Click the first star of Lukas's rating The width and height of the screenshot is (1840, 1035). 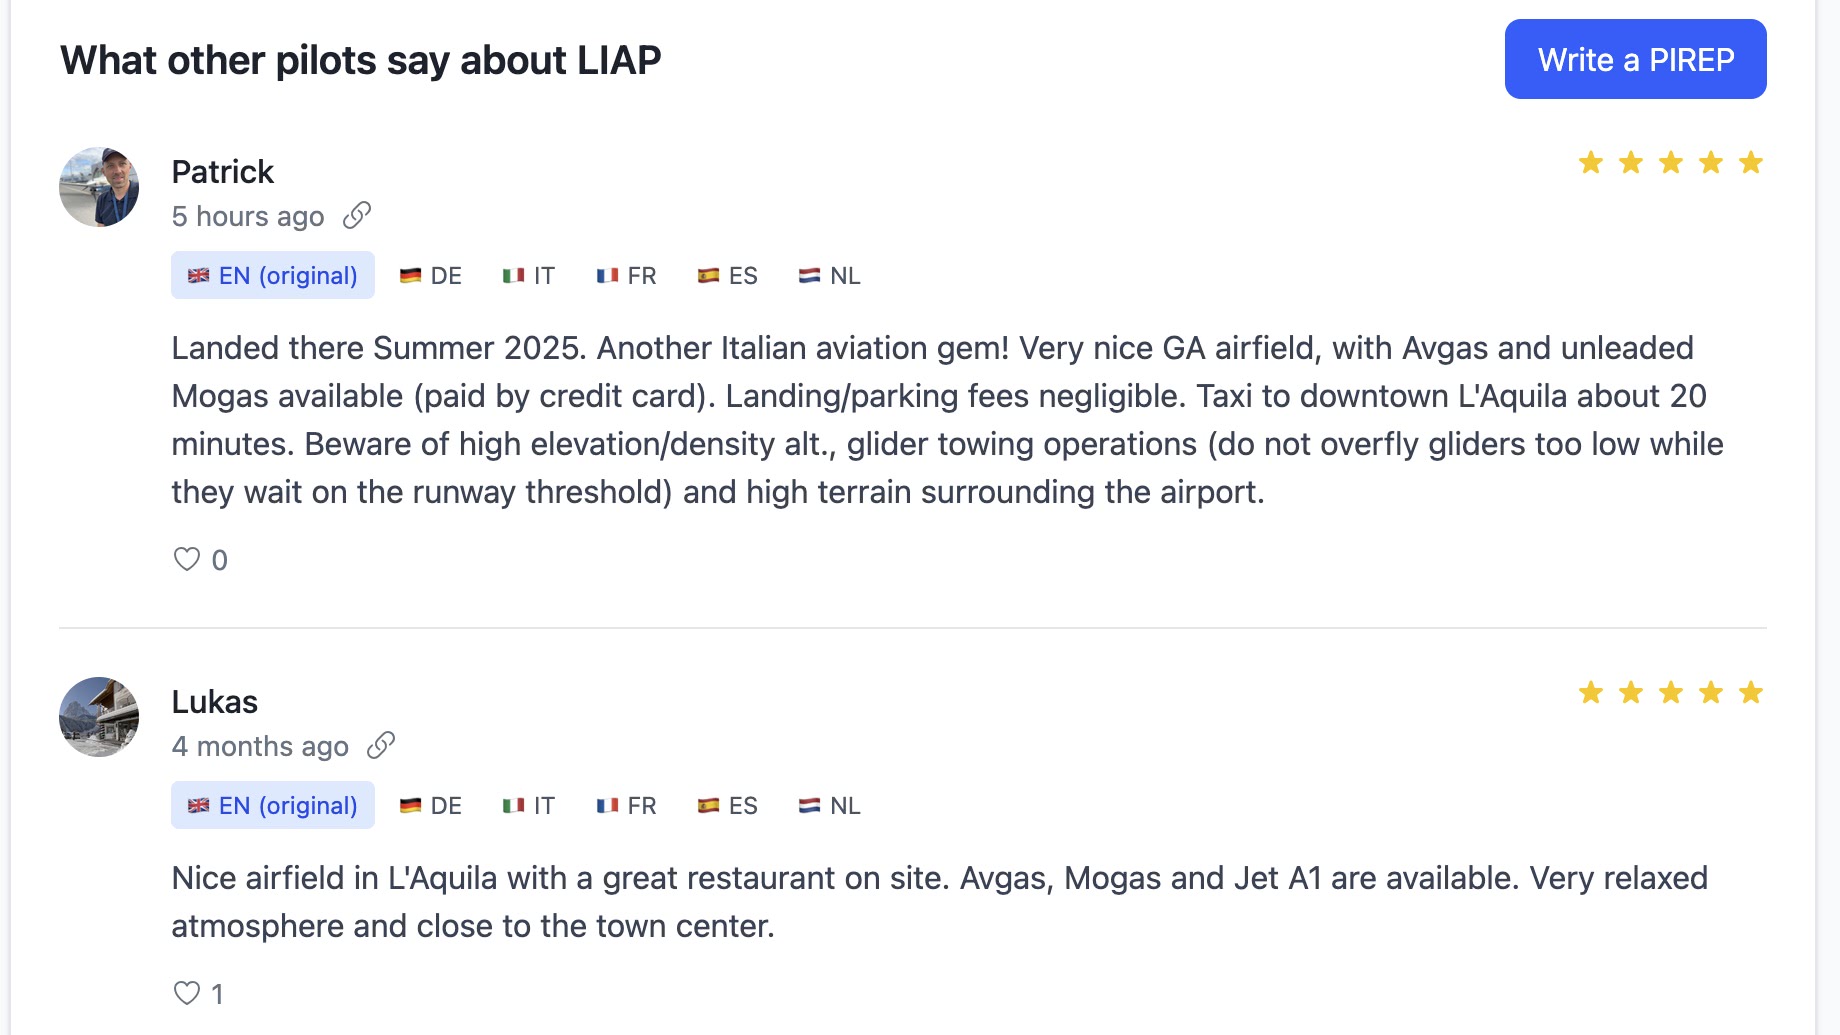pyautogui.click(x=1590, y=691)
